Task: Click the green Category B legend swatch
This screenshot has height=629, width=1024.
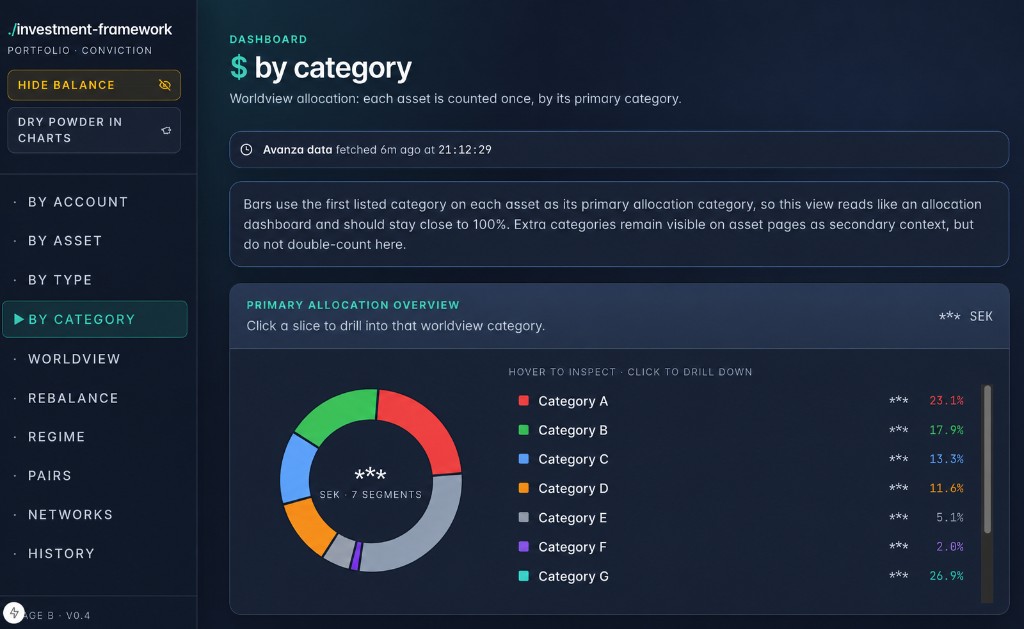Action: (x=523, y=430)
